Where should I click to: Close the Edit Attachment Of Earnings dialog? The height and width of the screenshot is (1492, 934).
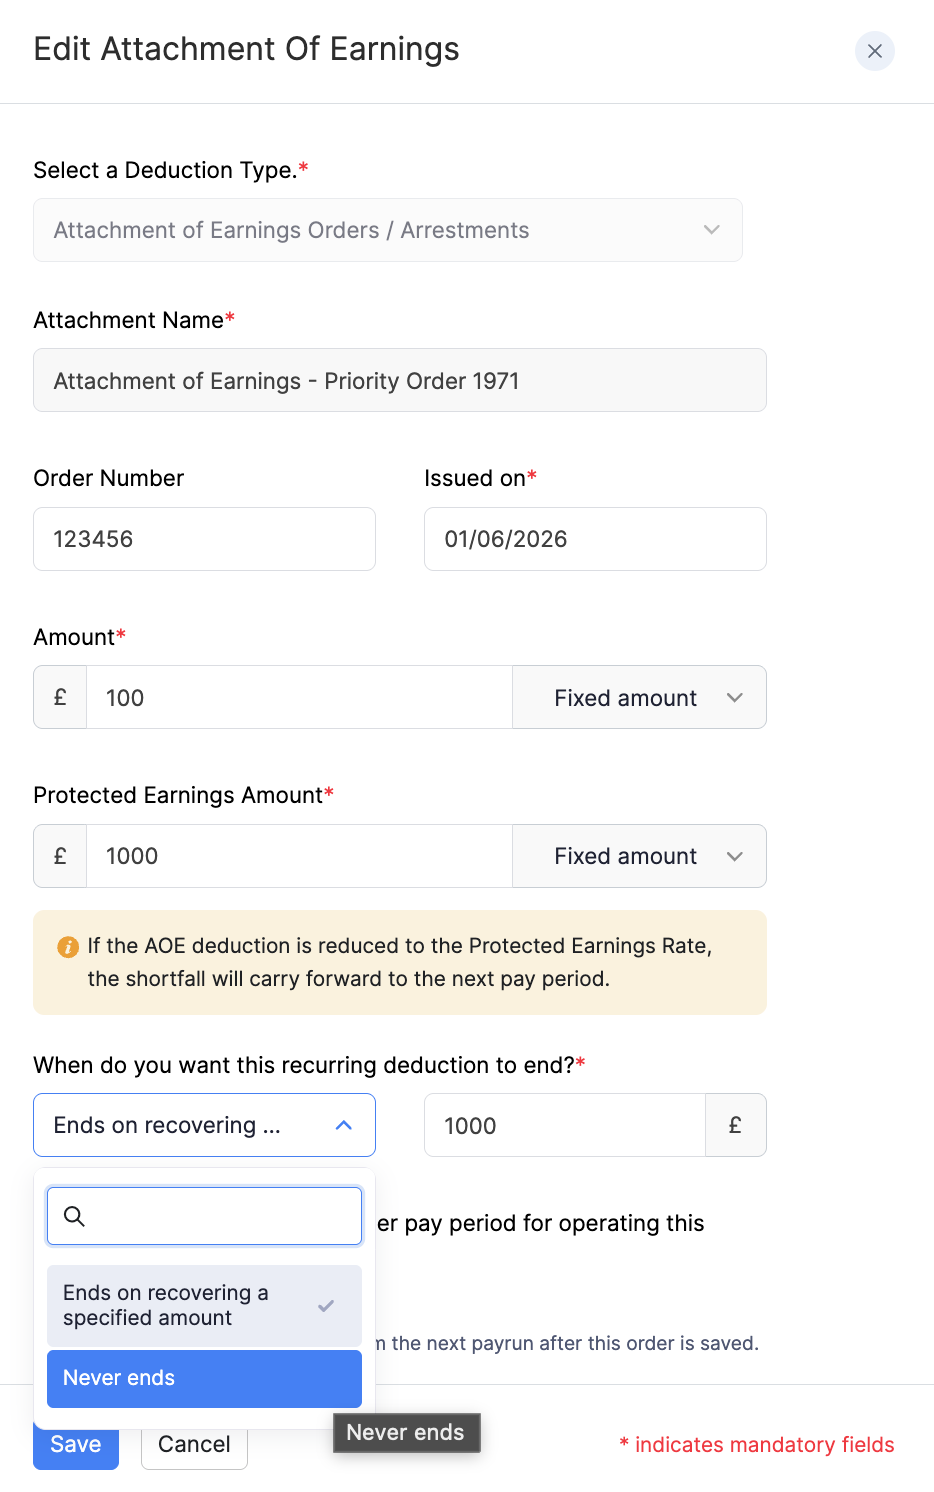(874, 51)
